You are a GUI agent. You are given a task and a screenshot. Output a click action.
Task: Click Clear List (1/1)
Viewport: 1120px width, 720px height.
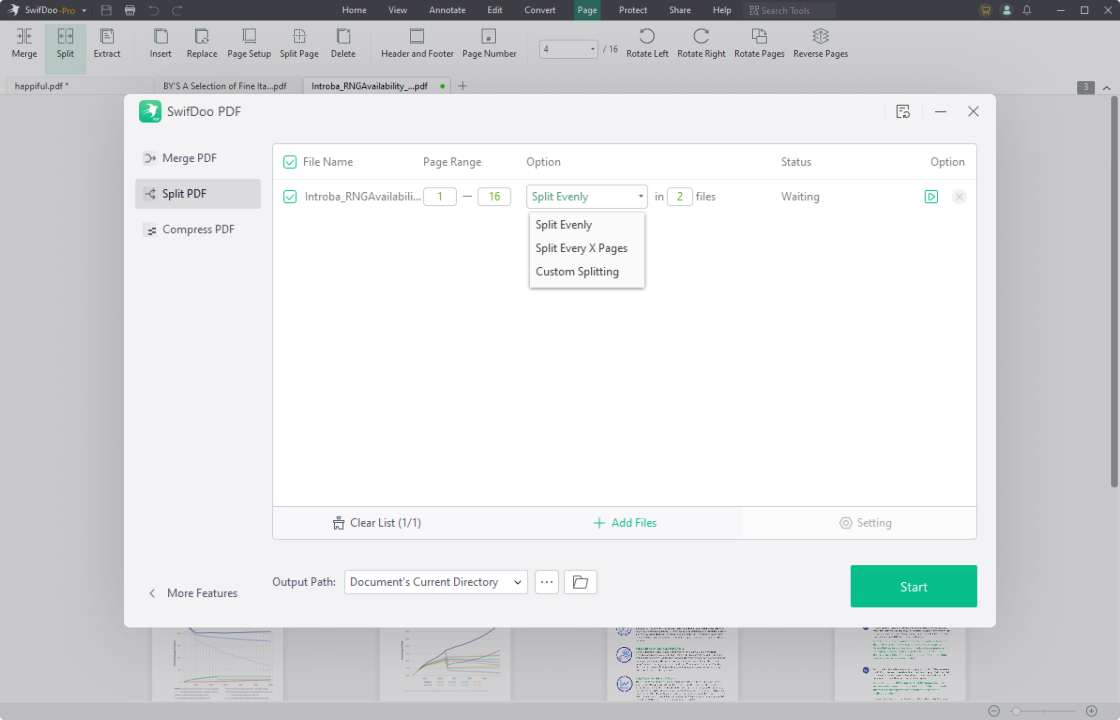pos(377,523)
